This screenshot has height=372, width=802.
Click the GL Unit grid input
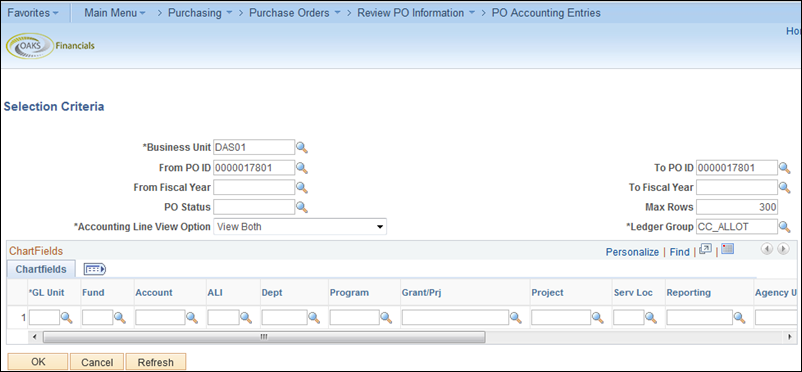[44, 318]
